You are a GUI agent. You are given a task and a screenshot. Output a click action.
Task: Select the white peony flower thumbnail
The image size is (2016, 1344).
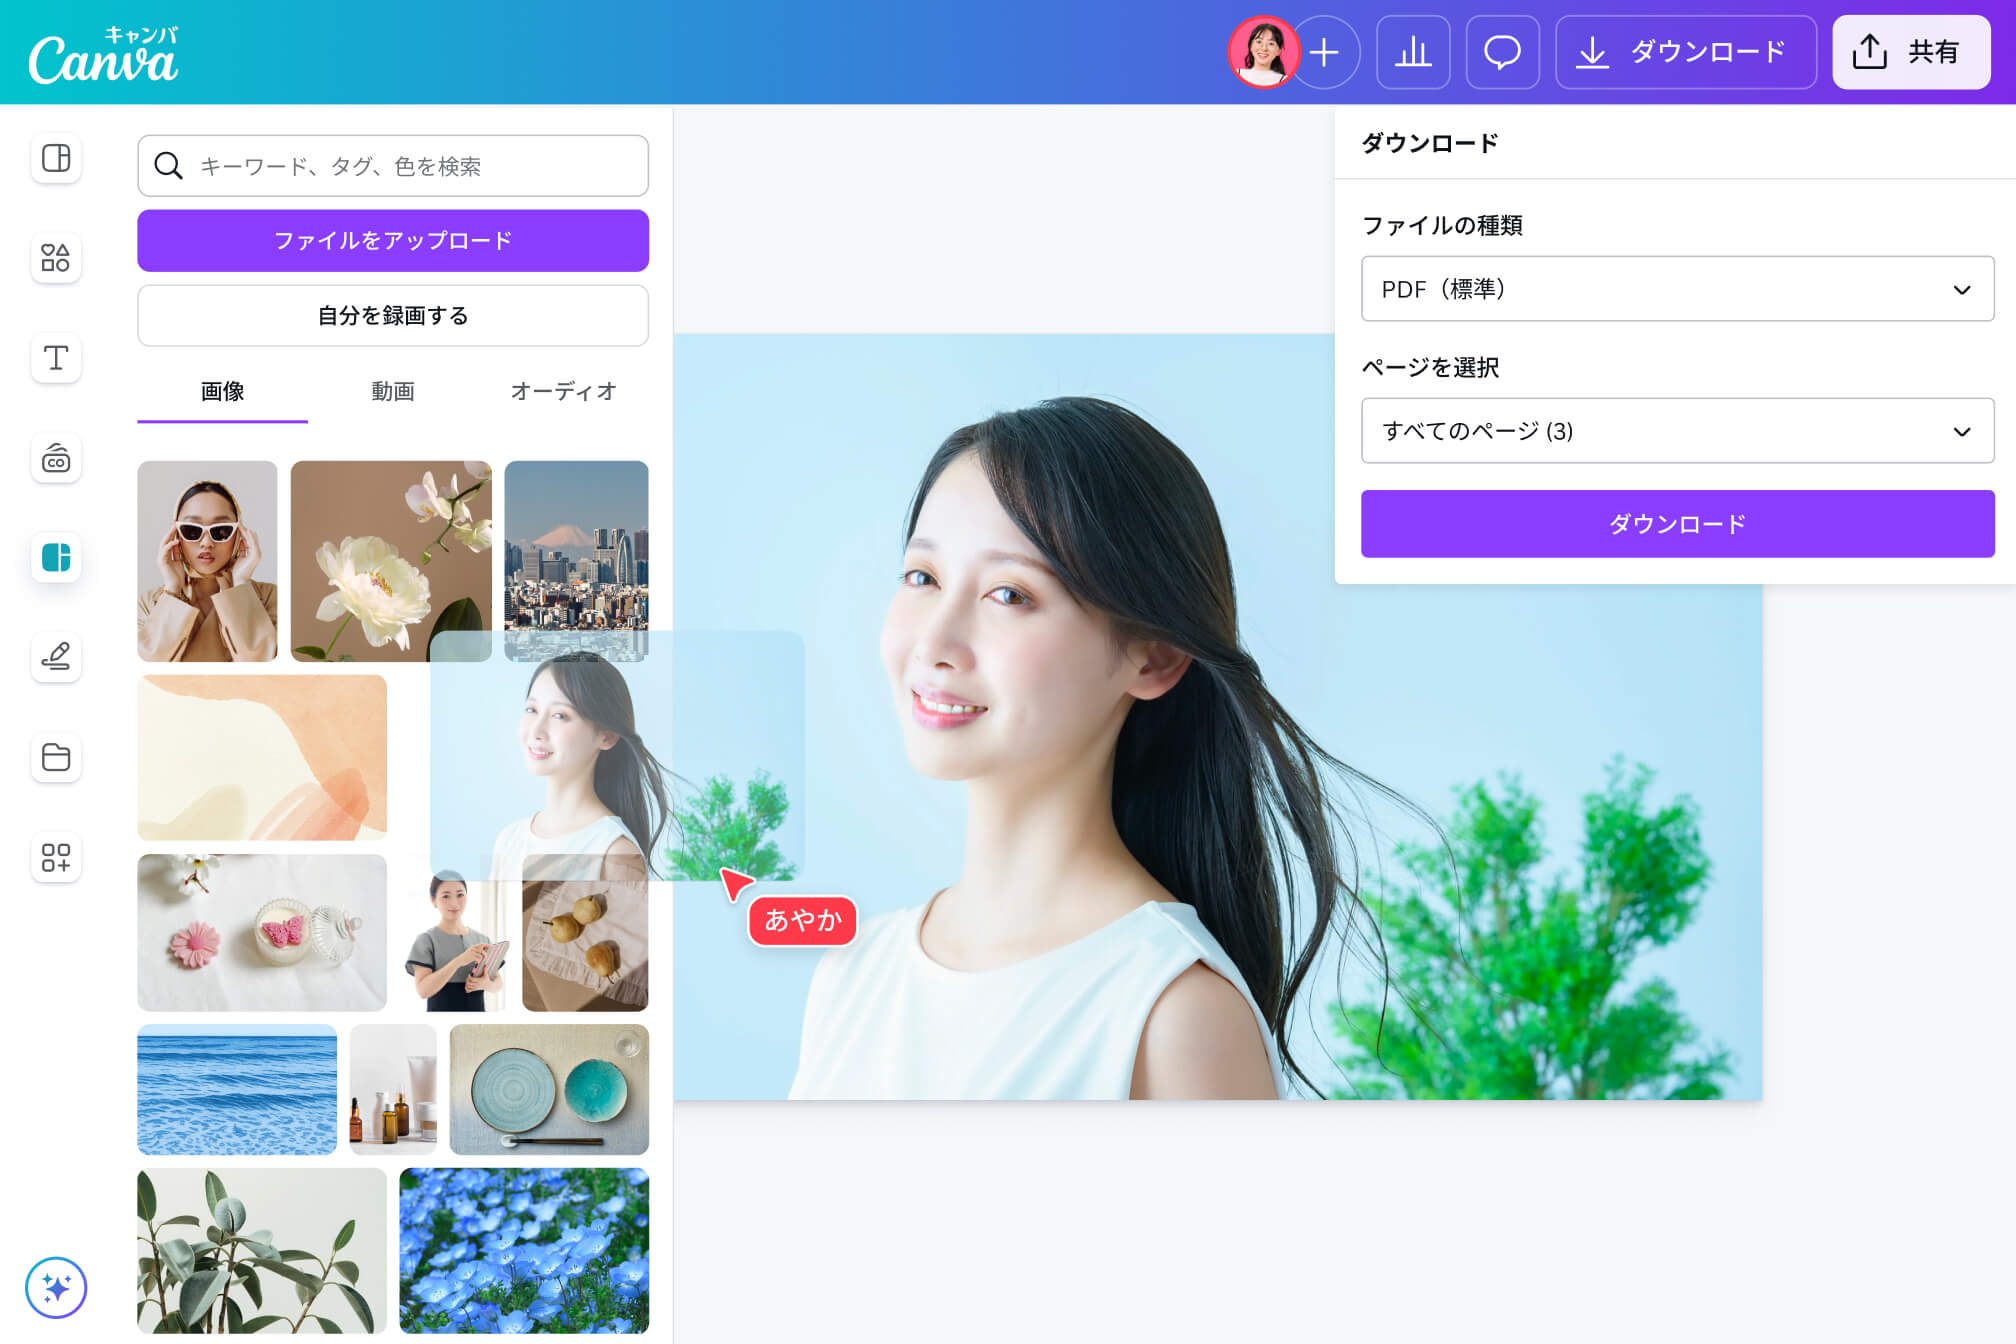391,561
